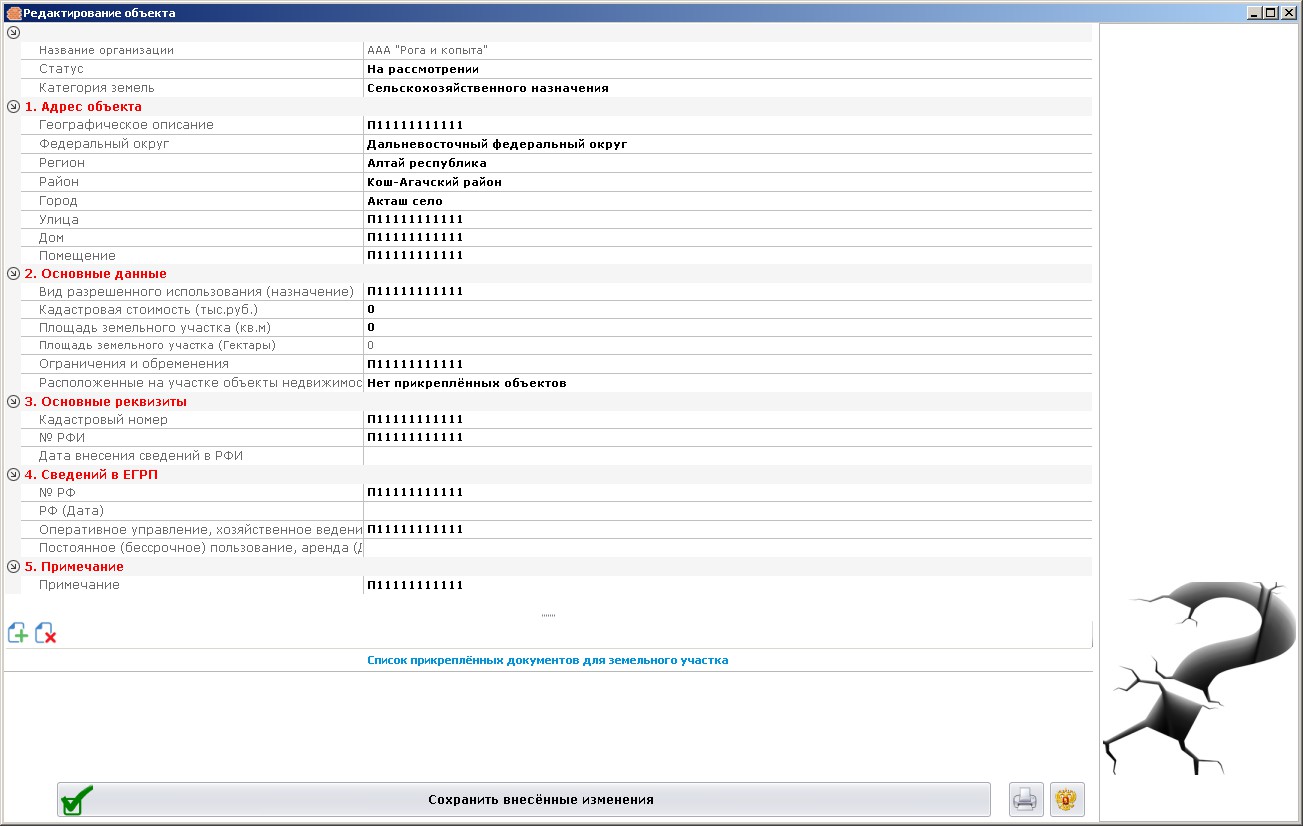This screenshot has height=826, width=1303.
Task: Edit the '№ РФИ' value
Action: click(x=728, y=437)
